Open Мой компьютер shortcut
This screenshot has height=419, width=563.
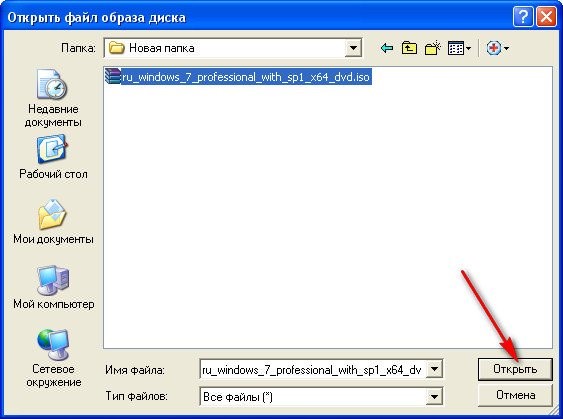click(53, 287)
